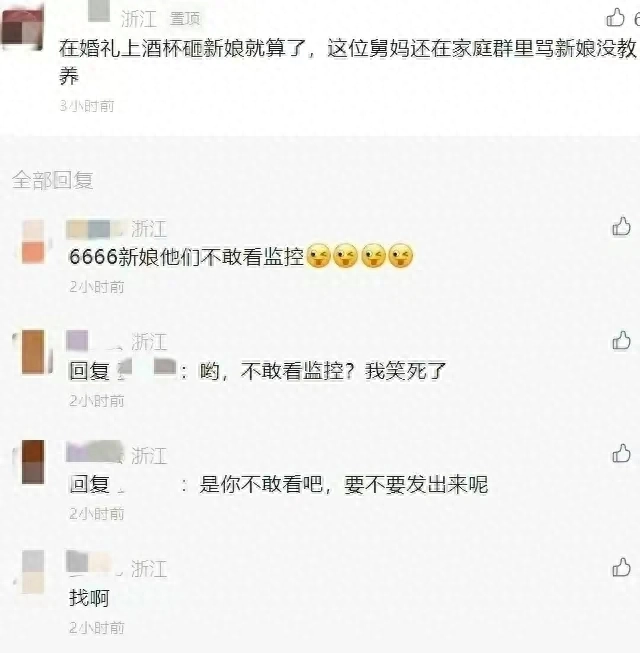Like the pinned wedding comment

pyautogui.click(x=615, y=17)
